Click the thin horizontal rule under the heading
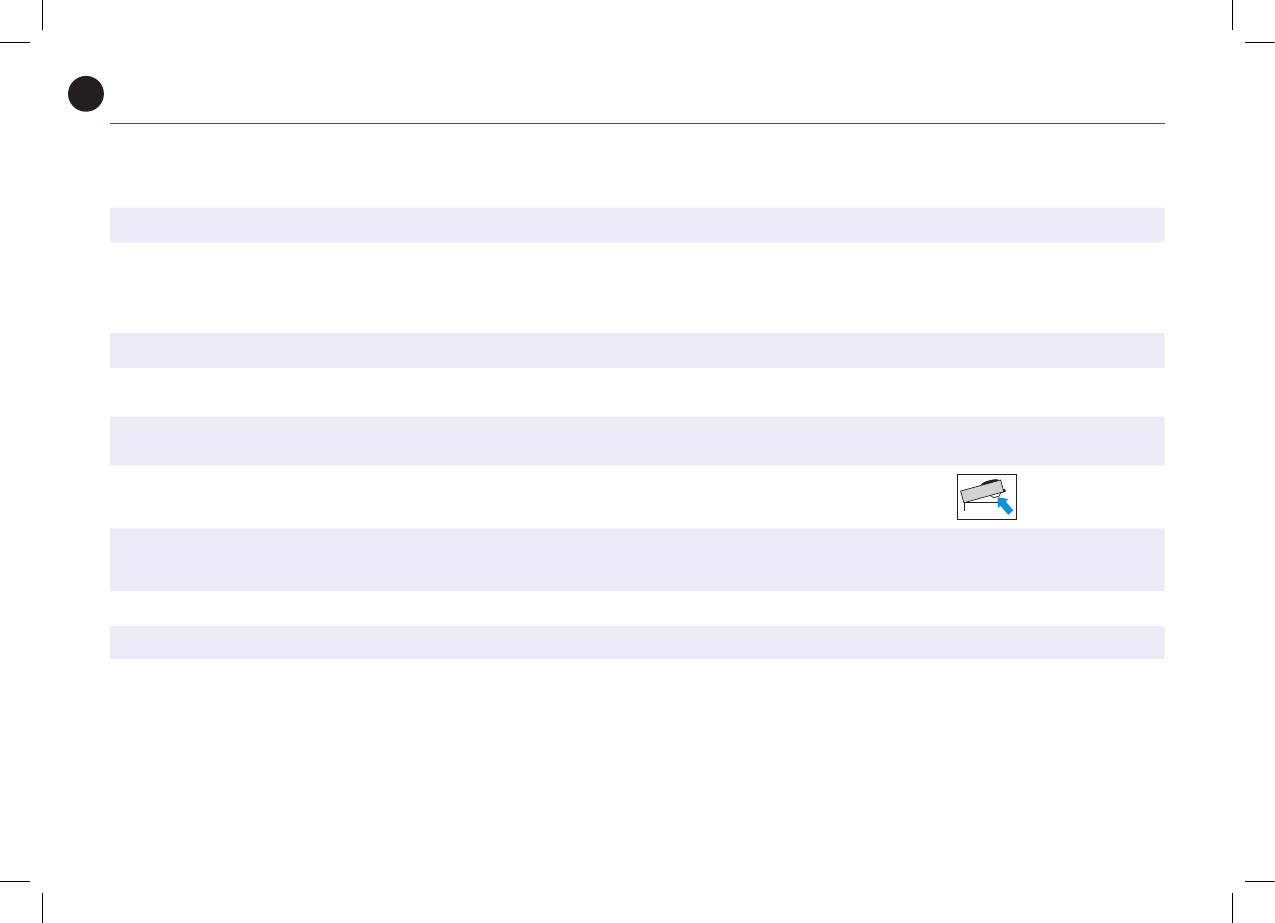Image resolution: width=1275 pixels, height=923 pixels. [x=637, y=124]
